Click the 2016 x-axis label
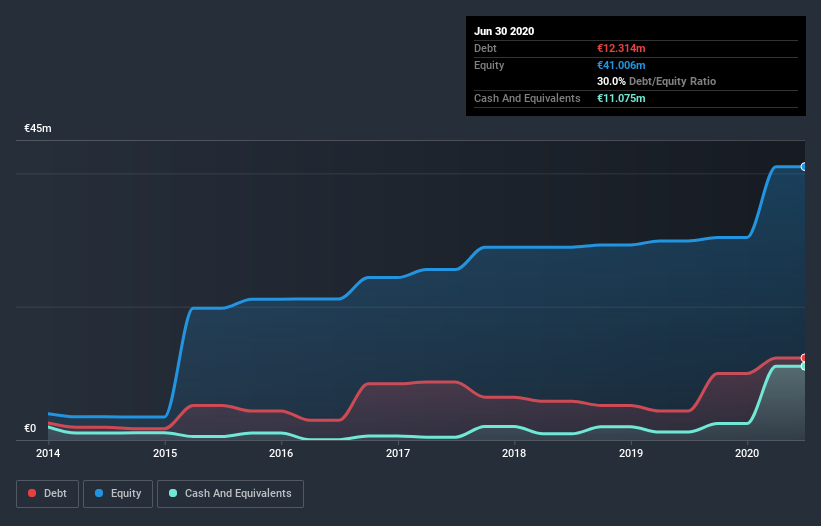821x526 pixels. 281,453
